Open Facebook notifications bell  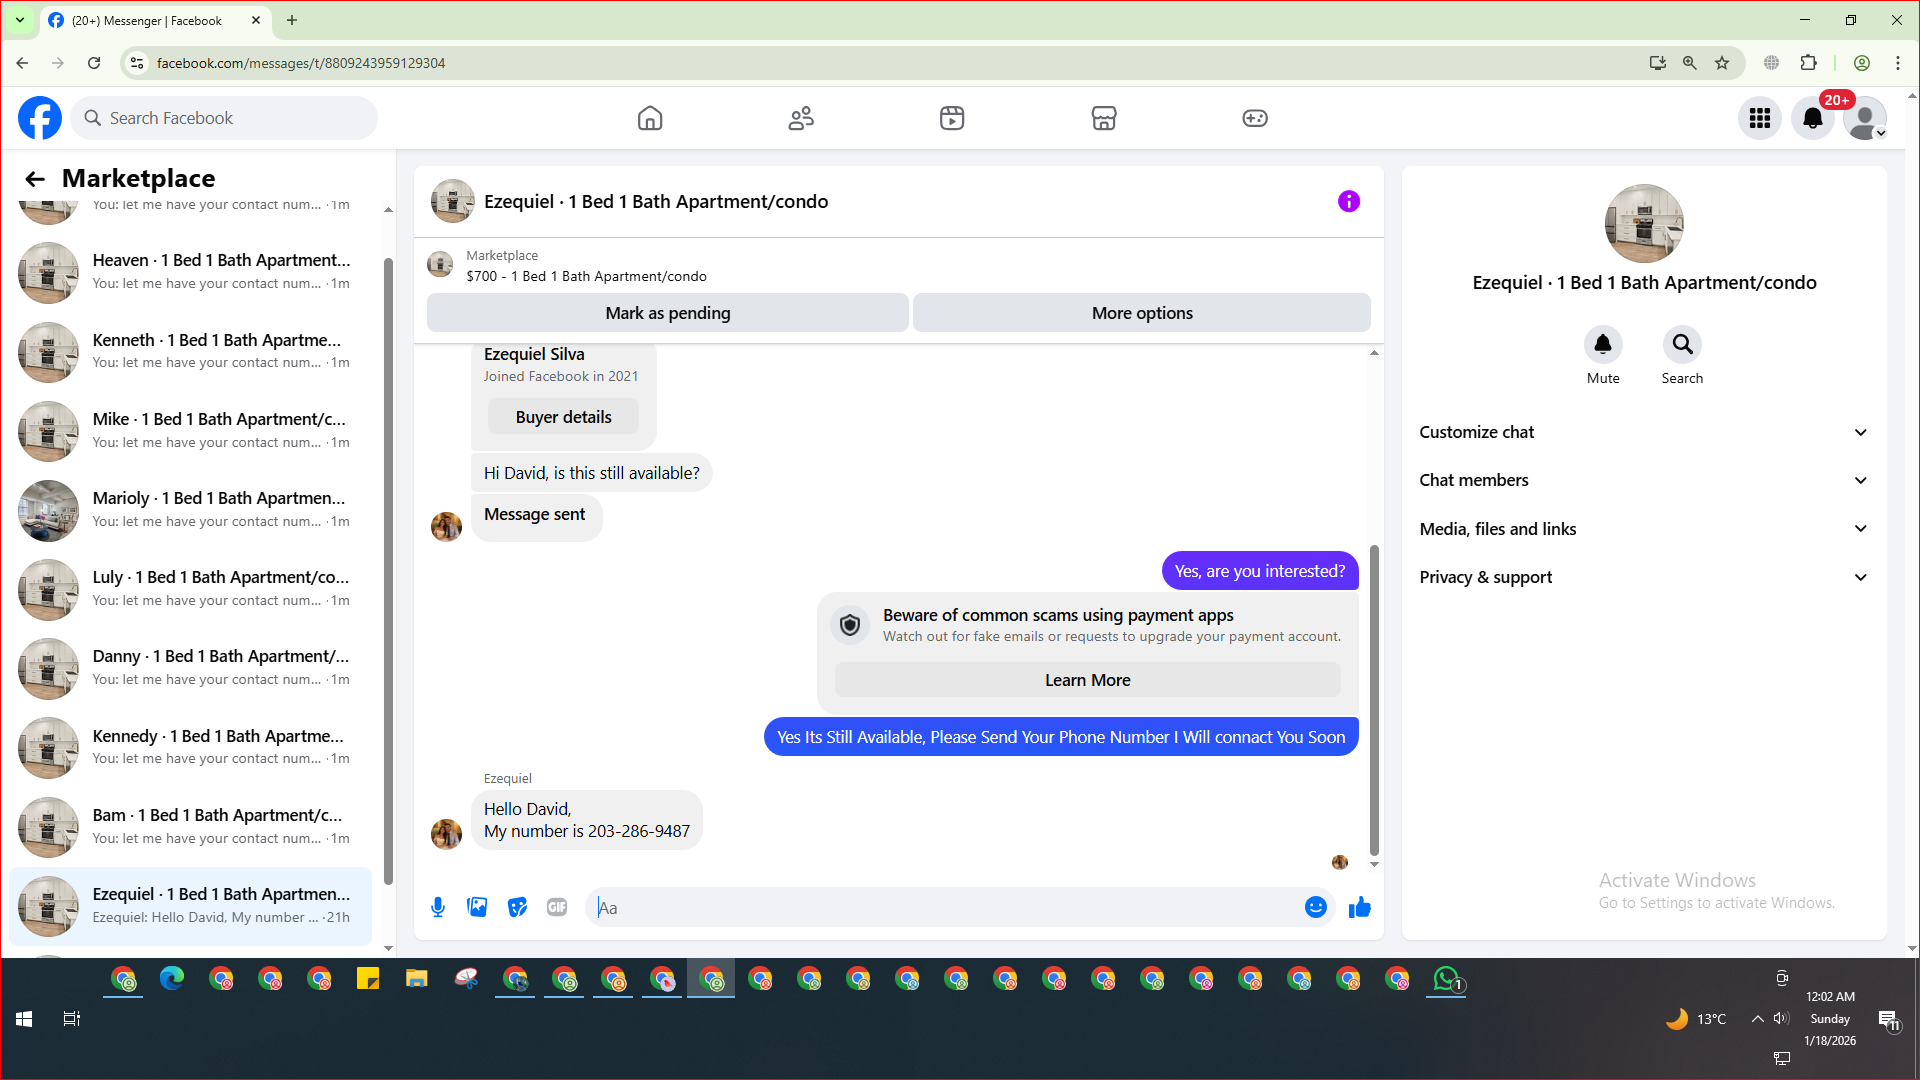pyautogui.click(x=1812, y=118)
